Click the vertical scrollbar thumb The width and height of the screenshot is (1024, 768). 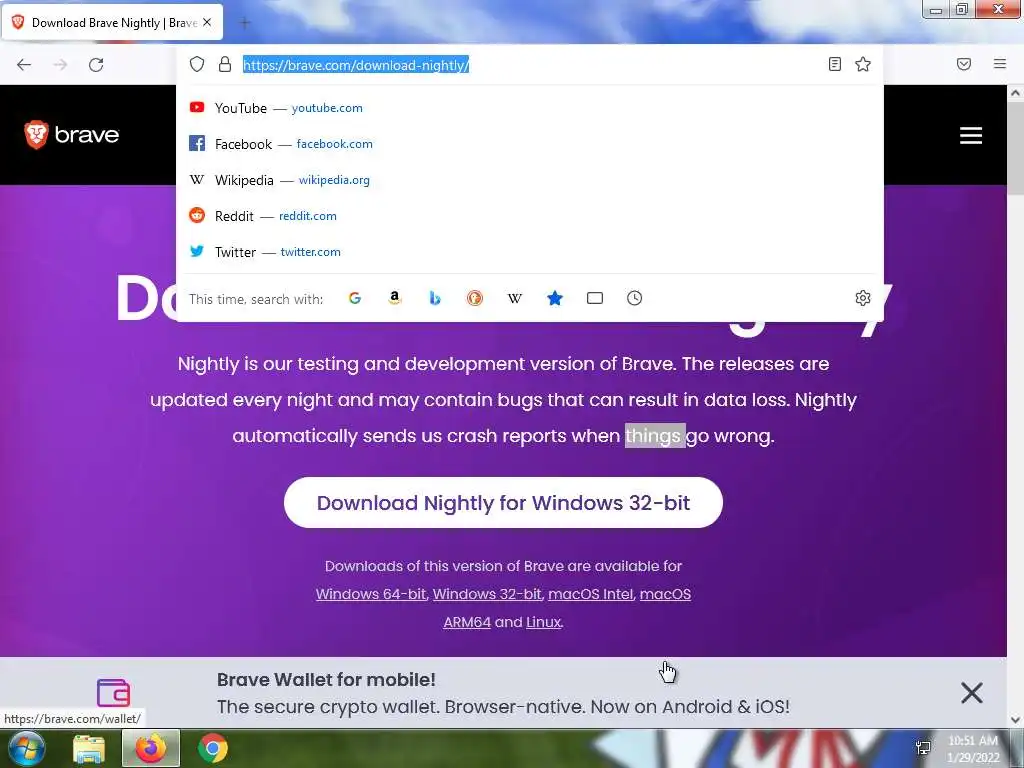point(1015,150)
